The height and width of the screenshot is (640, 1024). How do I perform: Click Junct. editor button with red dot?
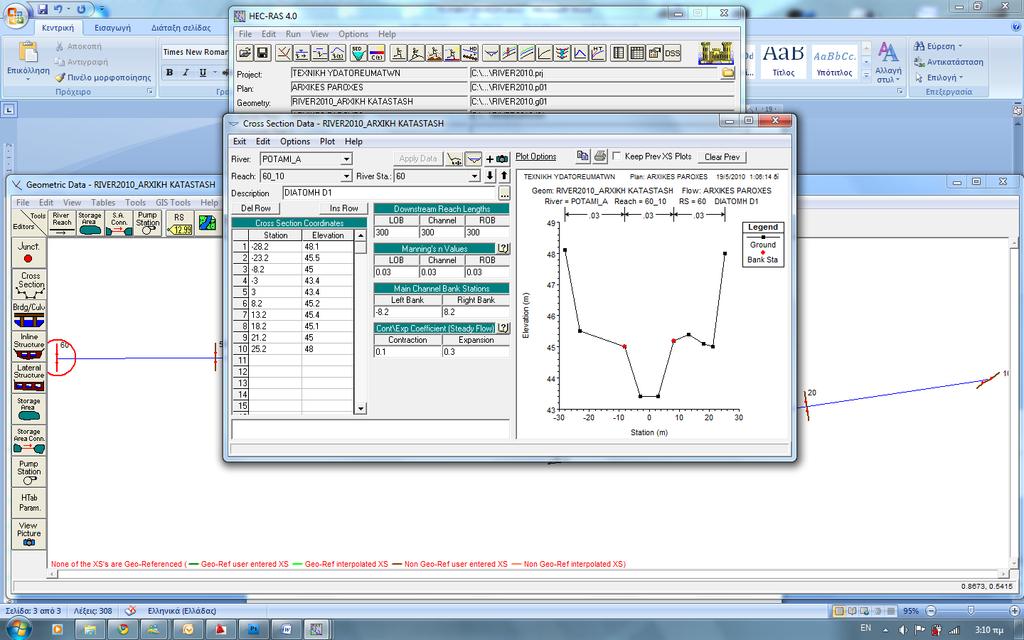(29, 253)
